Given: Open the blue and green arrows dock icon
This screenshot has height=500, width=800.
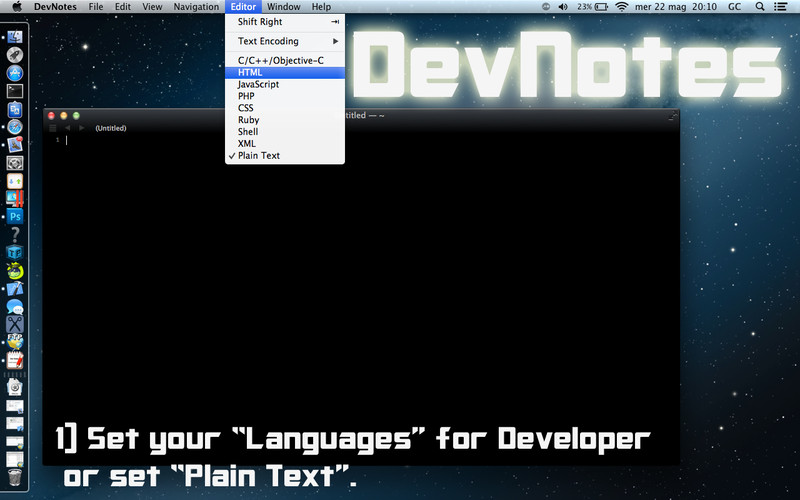Looking at the screenshot, I should point(15,181).
